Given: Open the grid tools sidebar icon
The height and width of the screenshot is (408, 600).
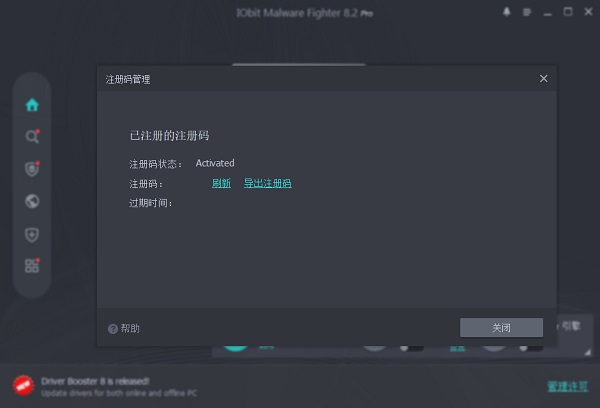Looking at the screenshot, I should 32,266.
